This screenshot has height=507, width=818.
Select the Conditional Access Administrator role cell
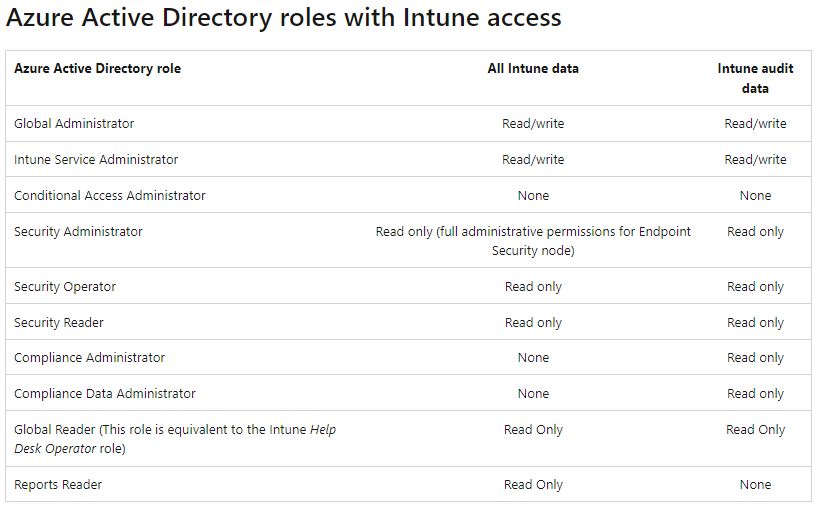110,196
